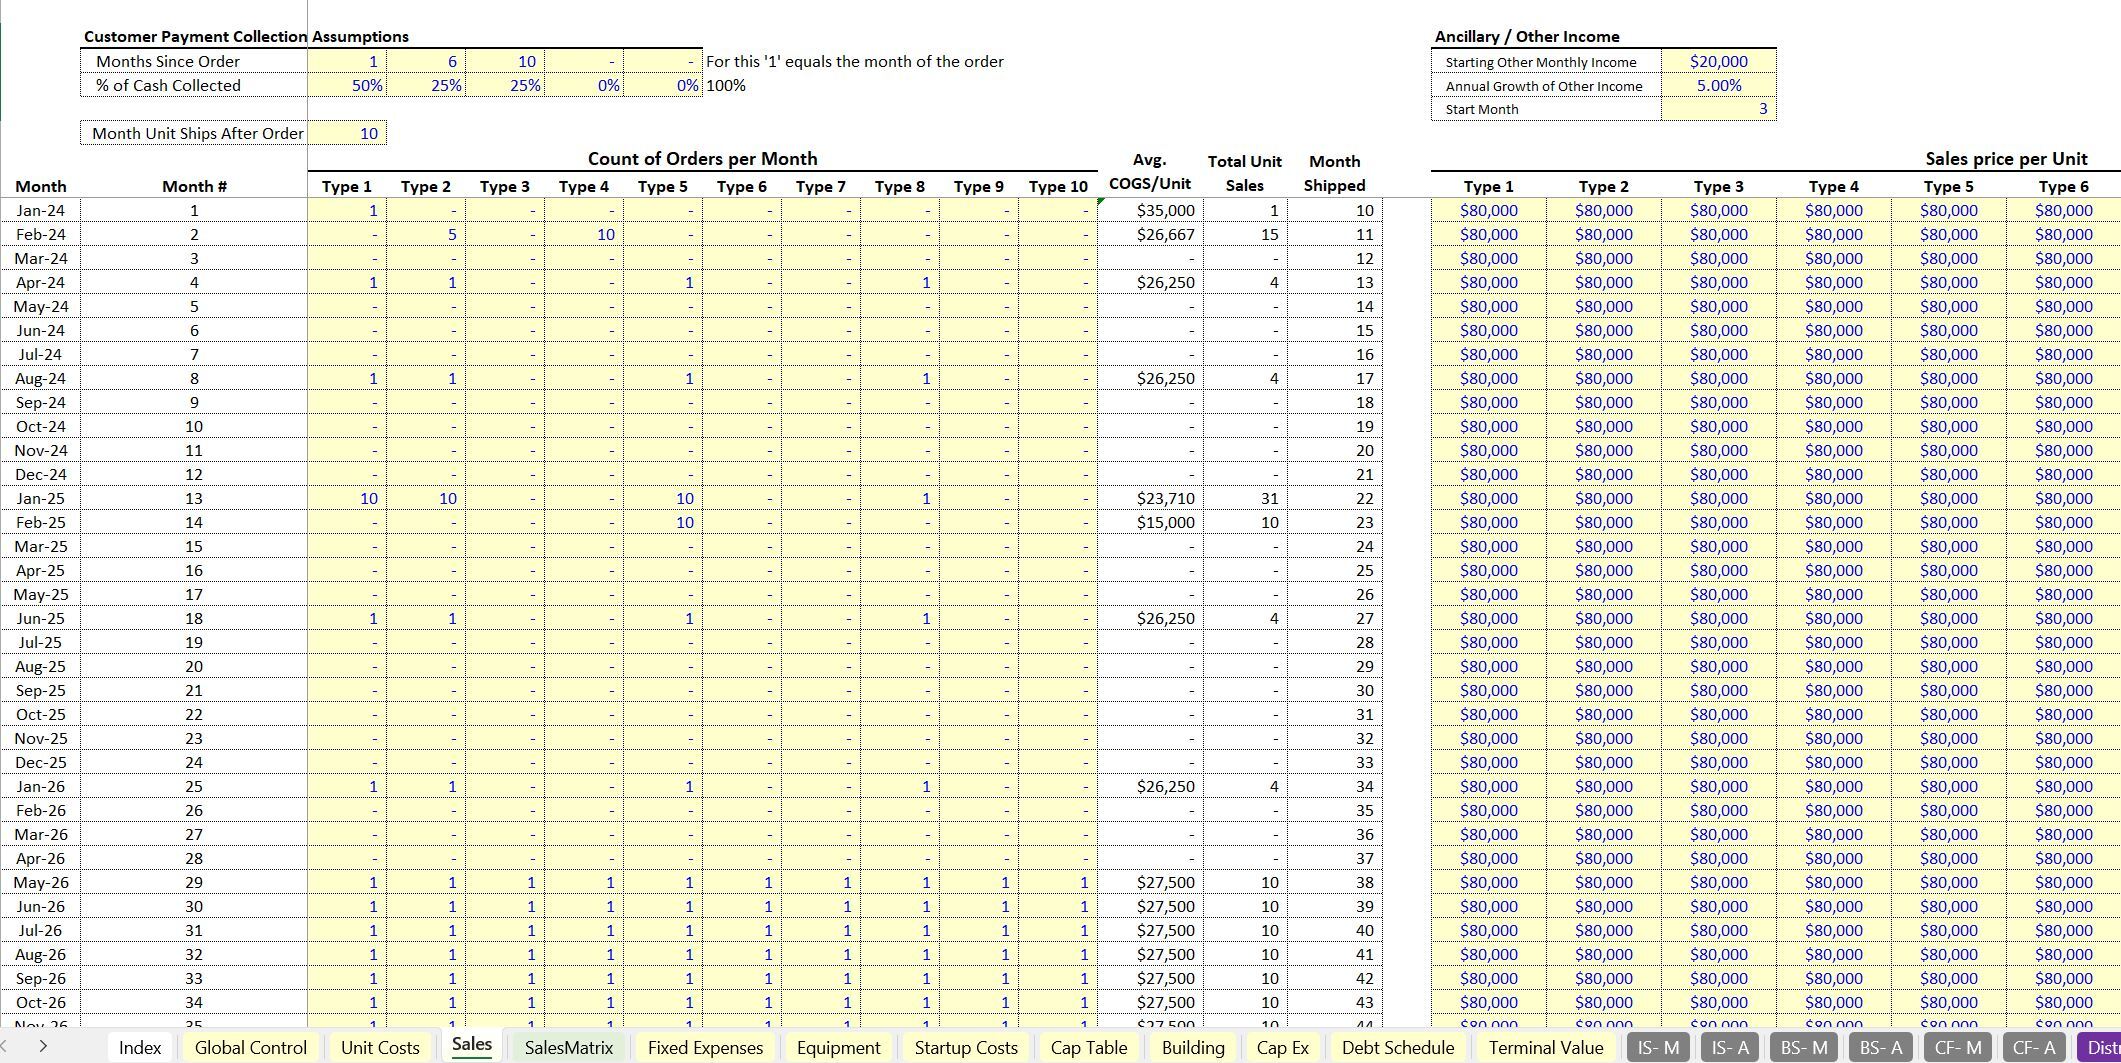Go to the Equipment sheet tab
This screenshot has height=1063, width=2121.
pos(838,1047)
